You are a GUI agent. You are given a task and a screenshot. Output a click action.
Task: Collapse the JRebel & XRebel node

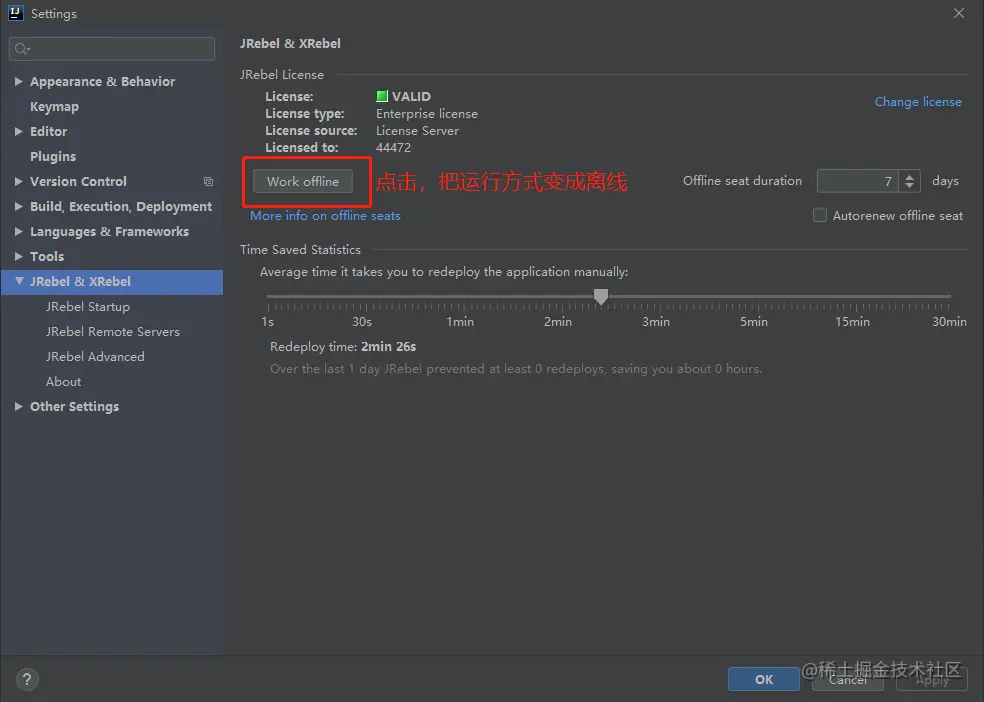pyautogui.click(x=19, y=281)
